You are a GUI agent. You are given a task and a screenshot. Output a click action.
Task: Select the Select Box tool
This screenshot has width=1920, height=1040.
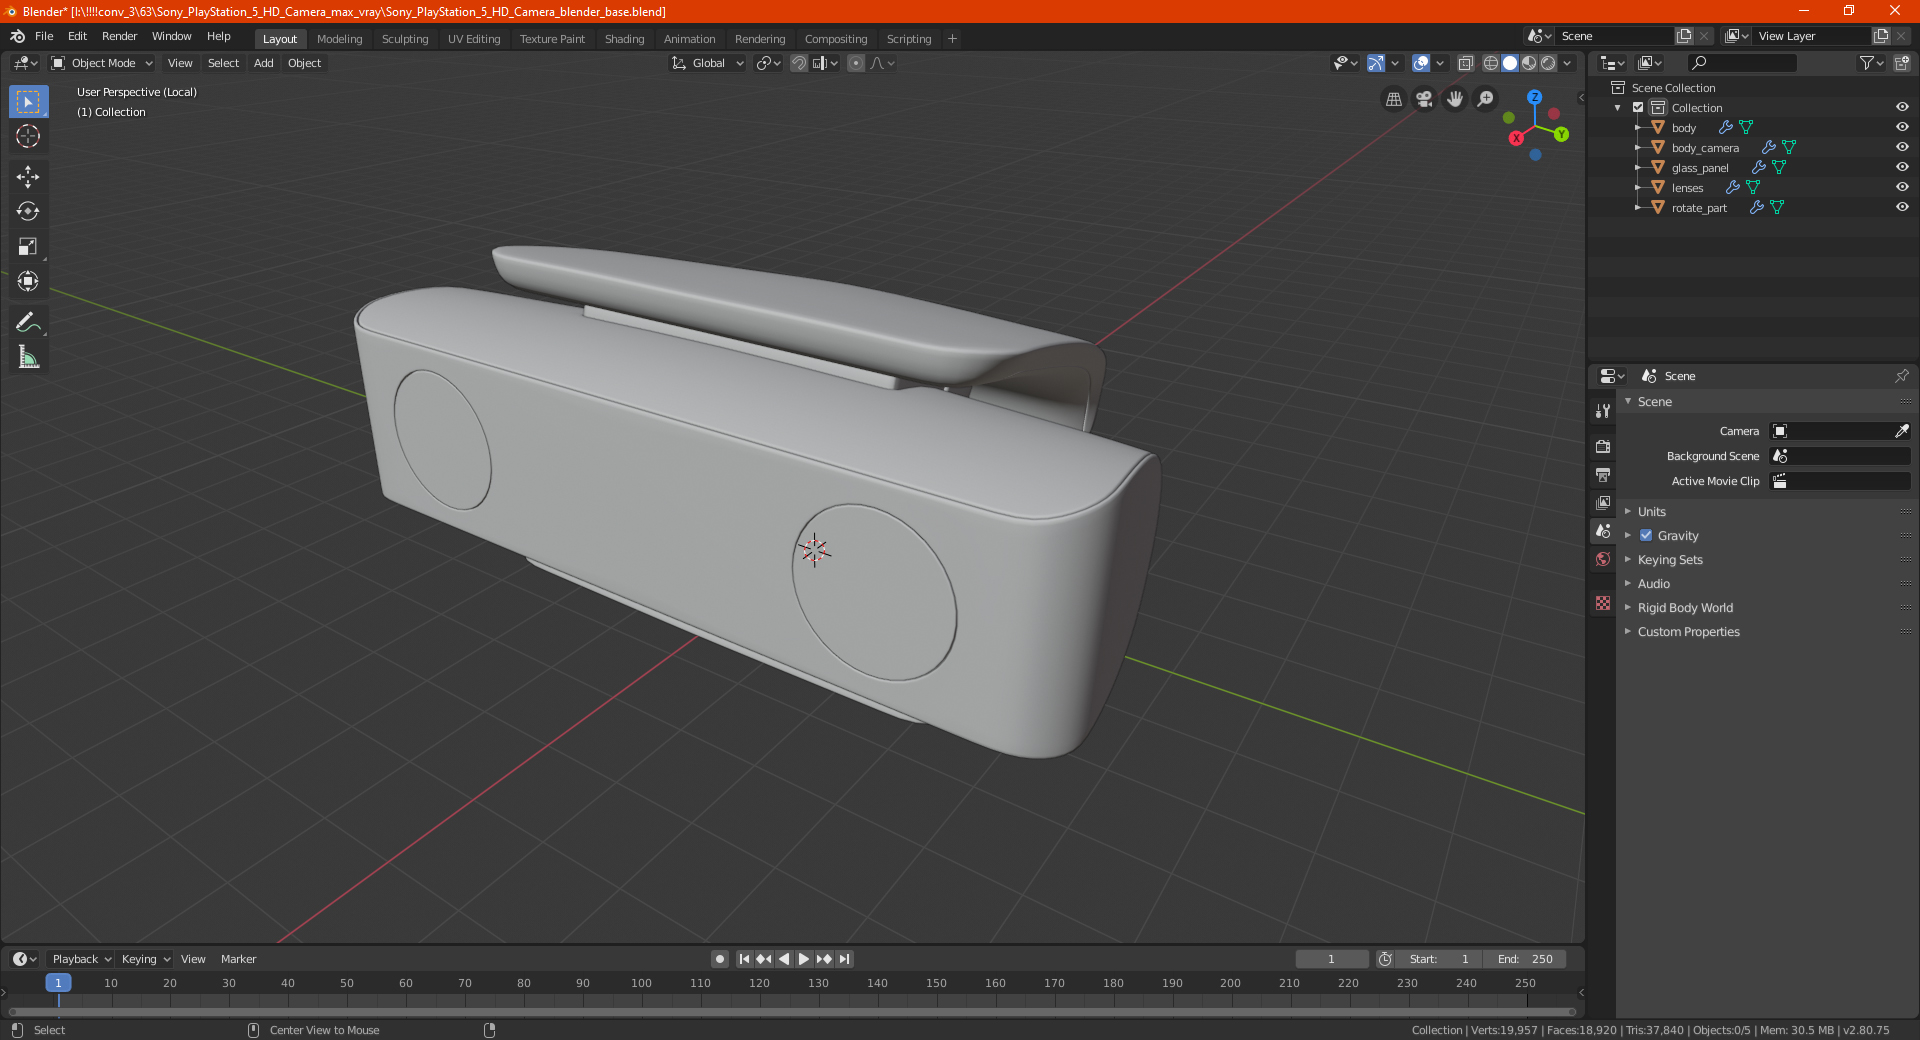[x=28, y=102]
